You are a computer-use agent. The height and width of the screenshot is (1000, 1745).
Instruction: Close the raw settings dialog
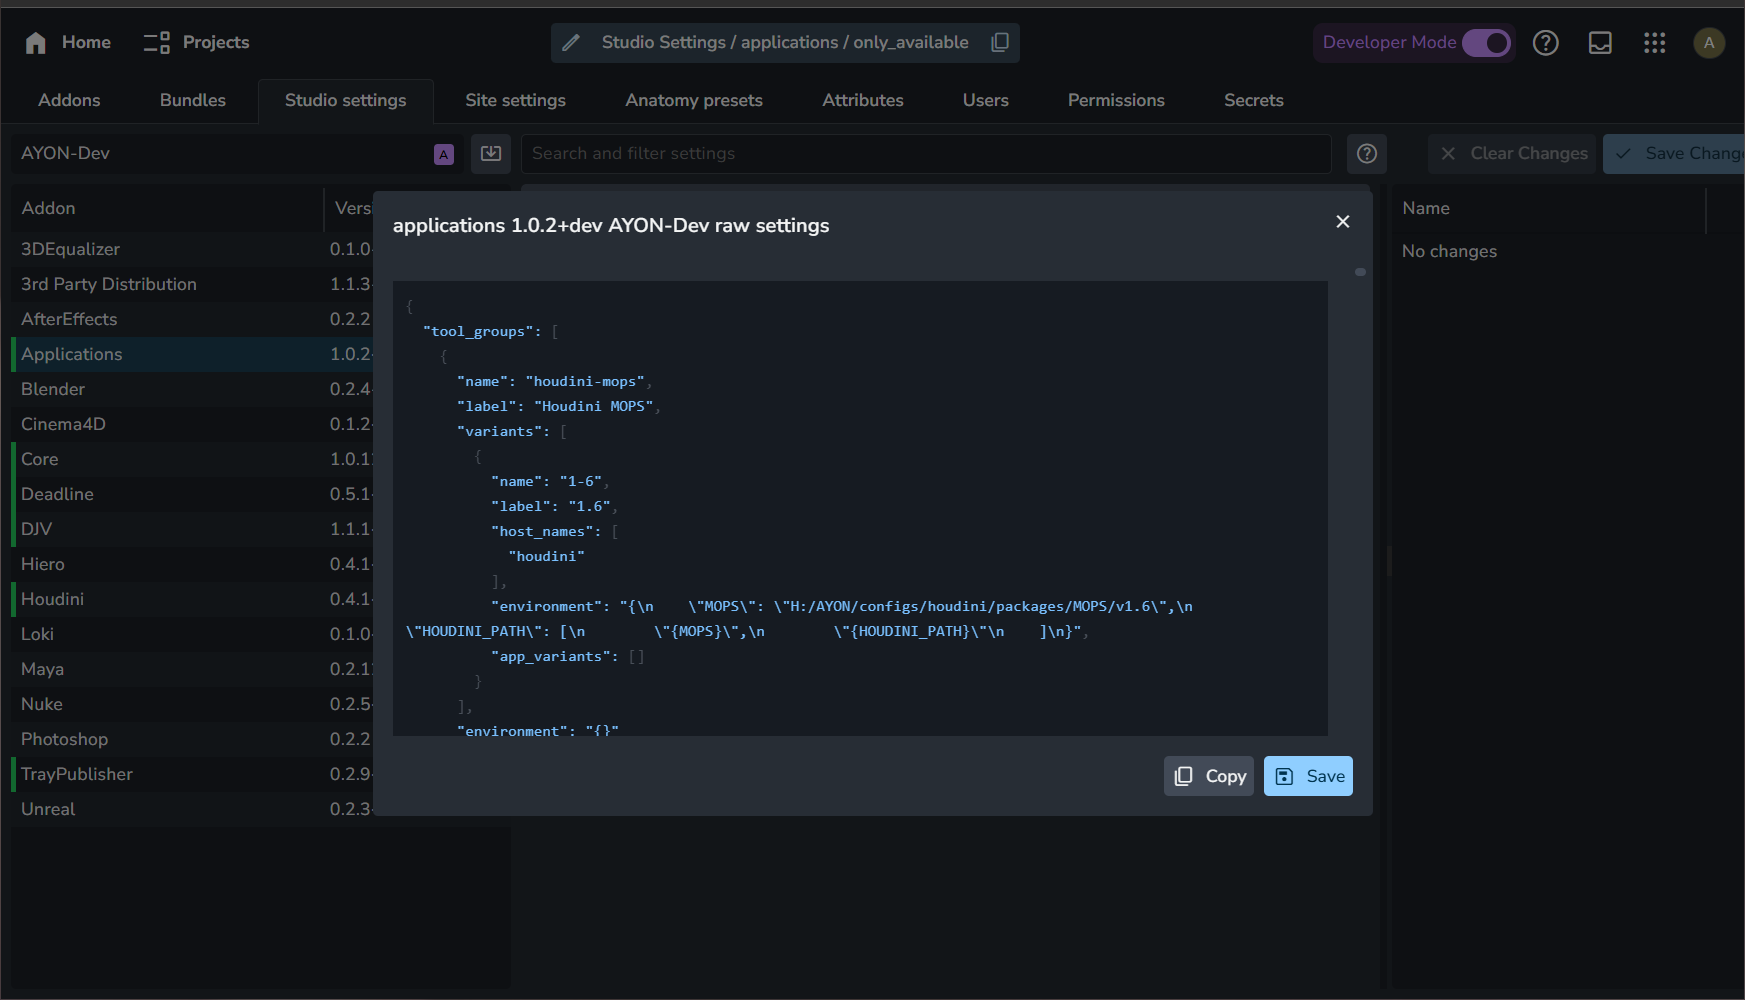(1342, 222)
